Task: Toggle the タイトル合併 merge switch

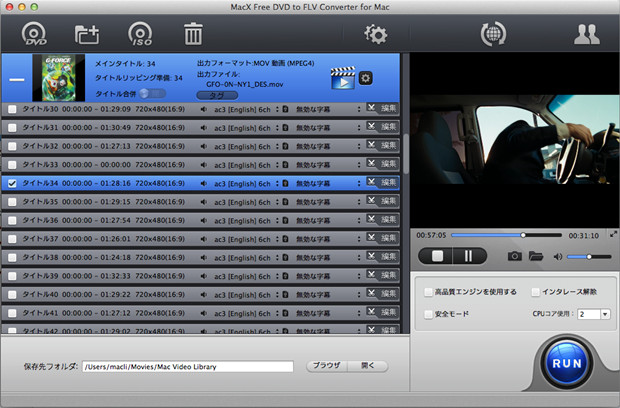Action: (152, 94)
